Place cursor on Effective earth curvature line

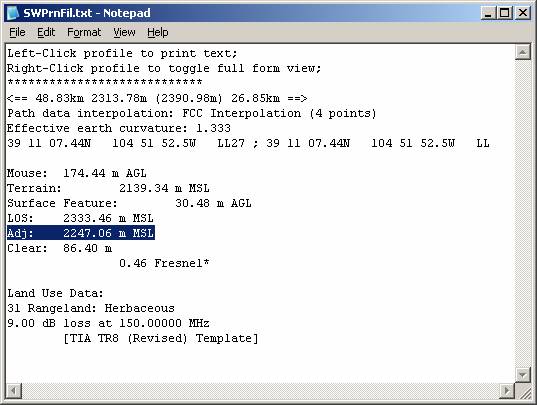pyautogui.click(x=119, y=128)
